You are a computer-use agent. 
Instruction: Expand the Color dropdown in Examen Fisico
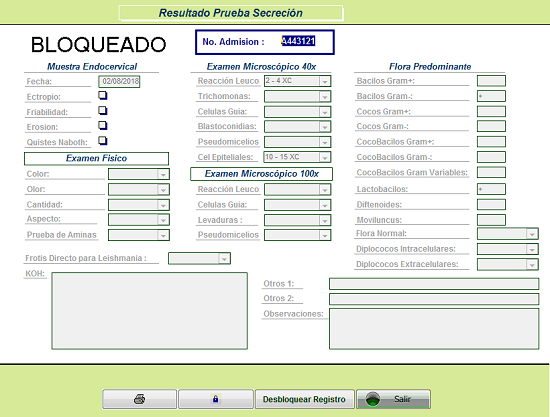pyautogui.click(x=139, y=174)
